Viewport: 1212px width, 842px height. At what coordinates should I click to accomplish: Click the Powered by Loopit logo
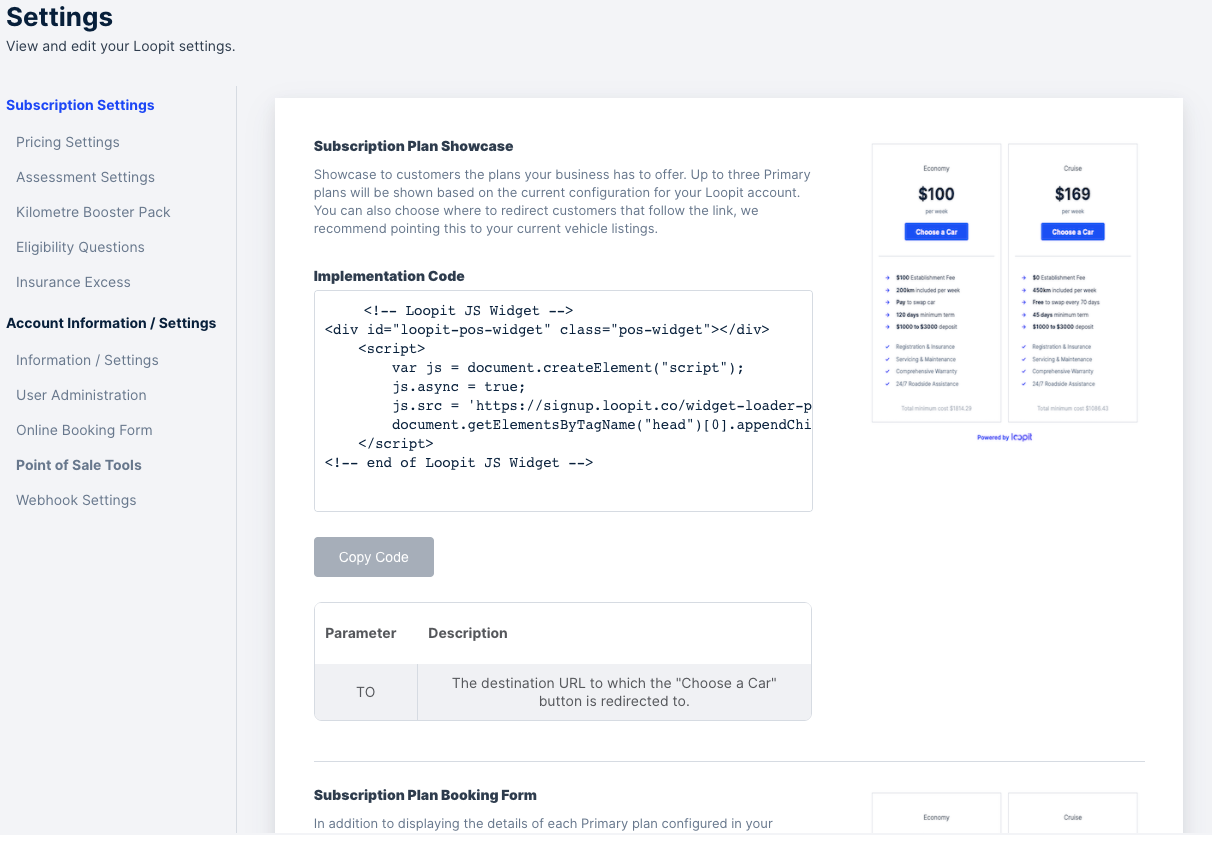click(1005, 437)
